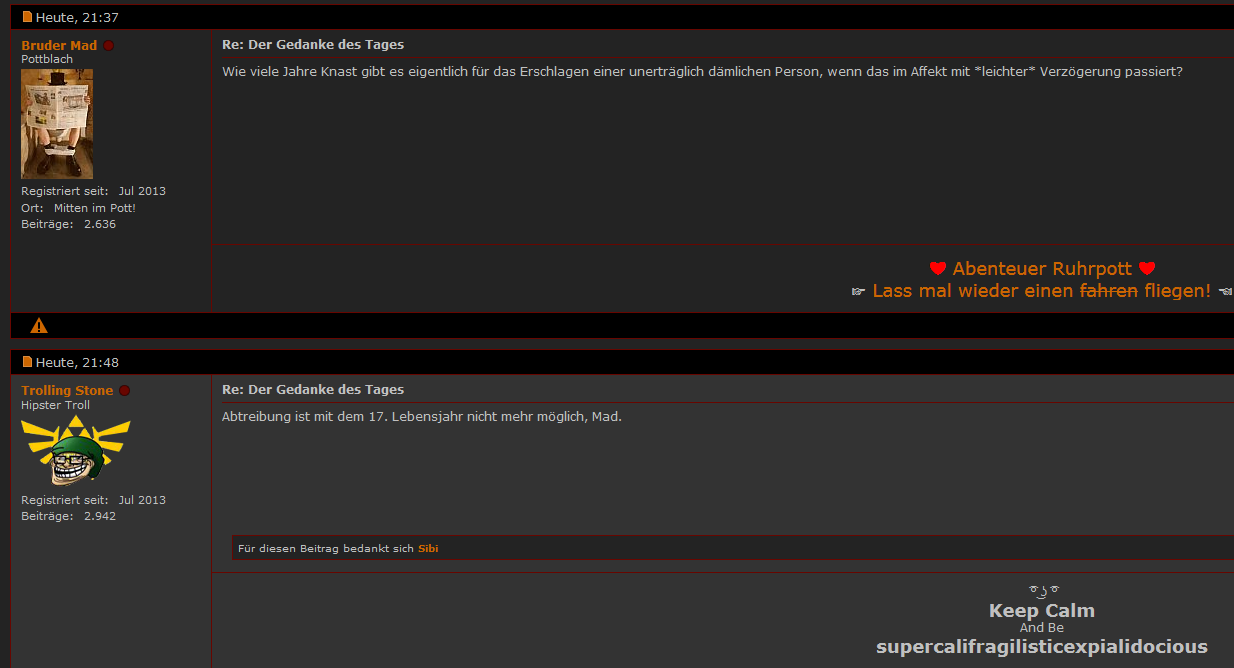This screenshot has height=668, width=1234.
Task: Click the left red heart in signature
Action: point(938,268)
